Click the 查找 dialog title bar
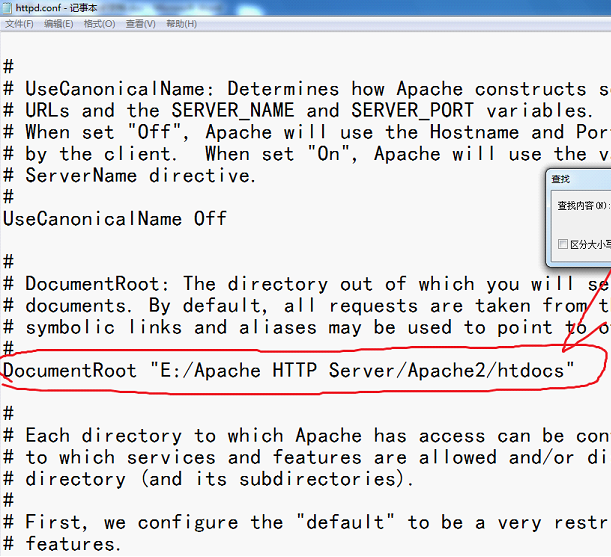The width and height of the screenshot is (611, 557). click(579, 179)
